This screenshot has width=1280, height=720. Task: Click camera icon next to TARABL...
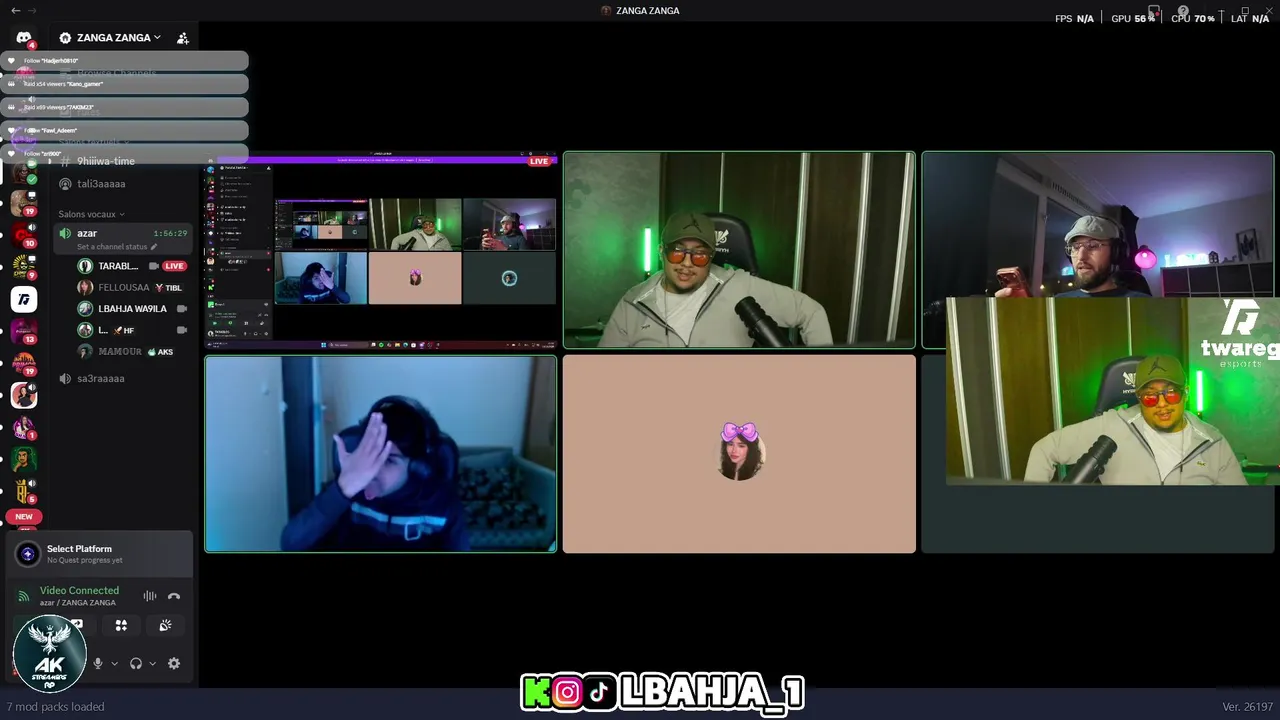(x=154, y=266)
